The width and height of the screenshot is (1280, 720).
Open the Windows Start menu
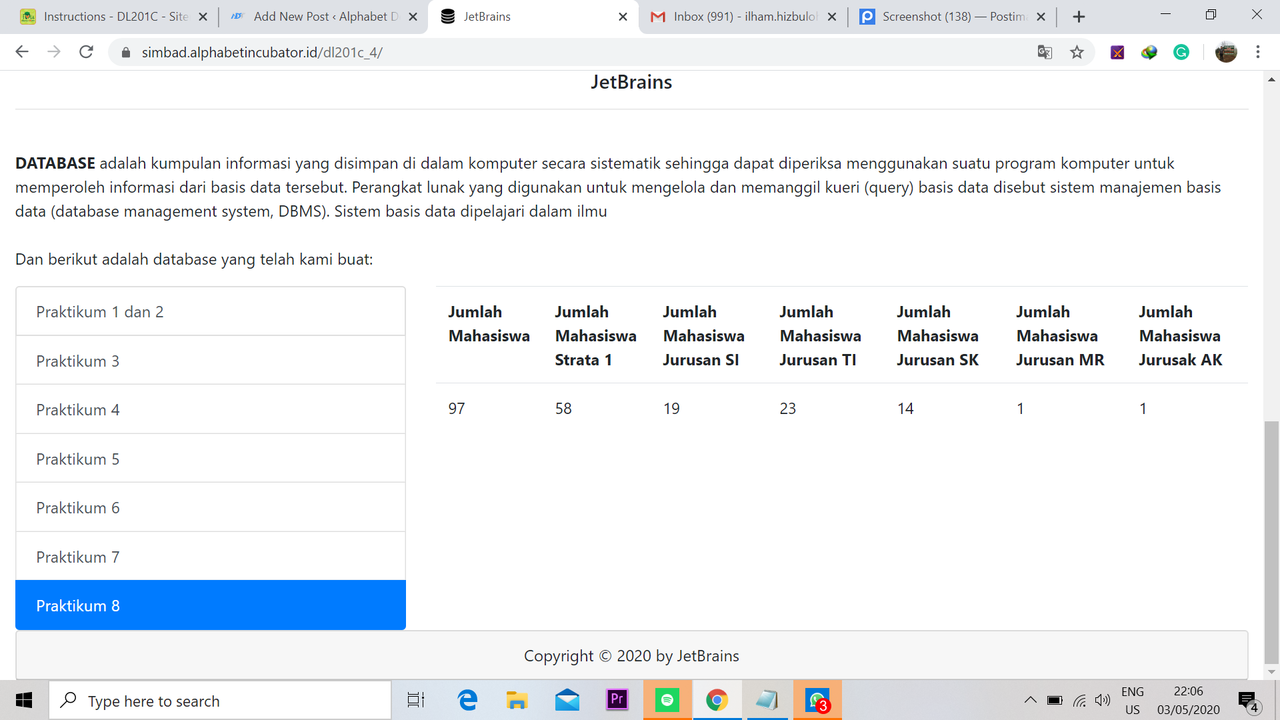pyautogui.click(x=24, y=700)
